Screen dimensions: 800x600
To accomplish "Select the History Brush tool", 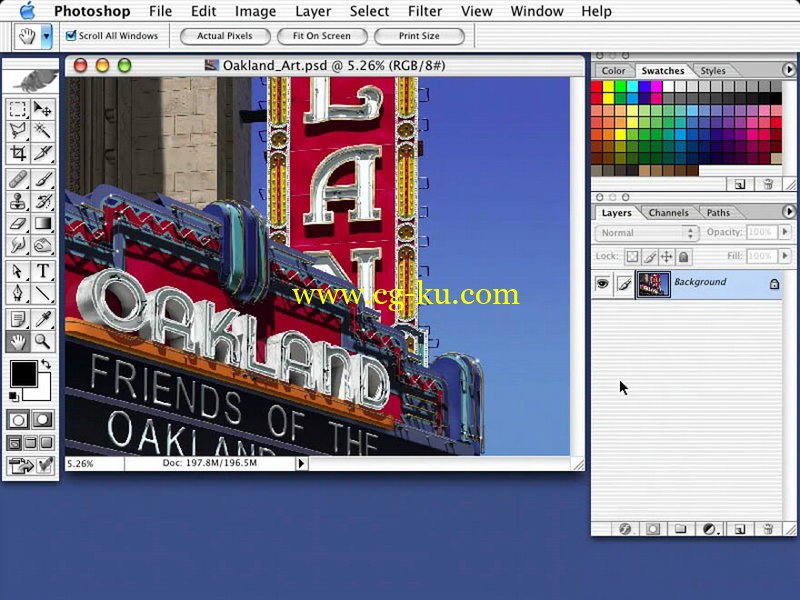I will click(x=43, y=202).
